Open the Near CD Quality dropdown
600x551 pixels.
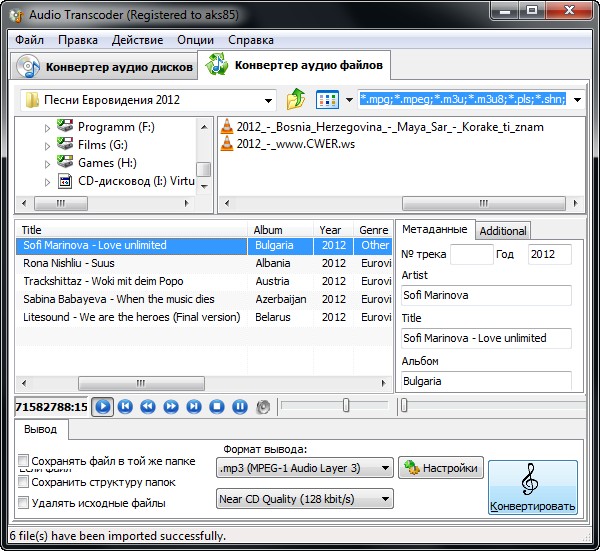tap(305, 498)
